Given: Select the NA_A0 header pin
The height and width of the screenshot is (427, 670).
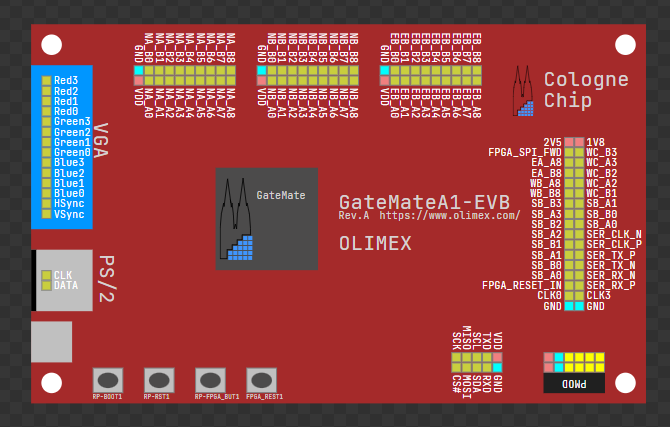Looking at the screenshot, I should point(149,80).
